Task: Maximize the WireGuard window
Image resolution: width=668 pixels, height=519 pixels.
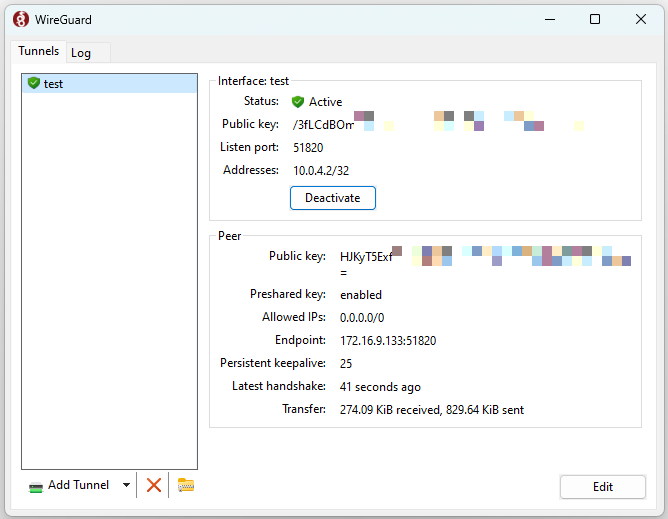Action: point(595,19)
